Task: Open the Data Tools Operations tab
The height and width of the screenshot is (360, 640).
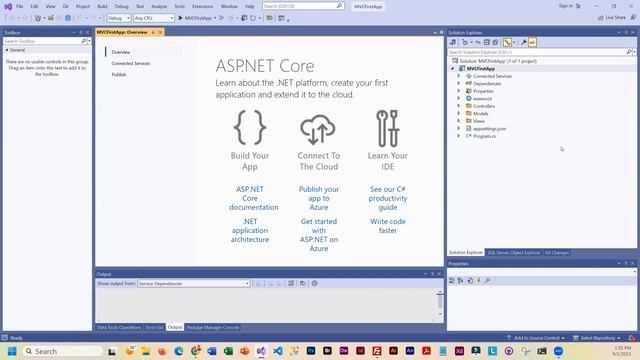Action: 119,327
